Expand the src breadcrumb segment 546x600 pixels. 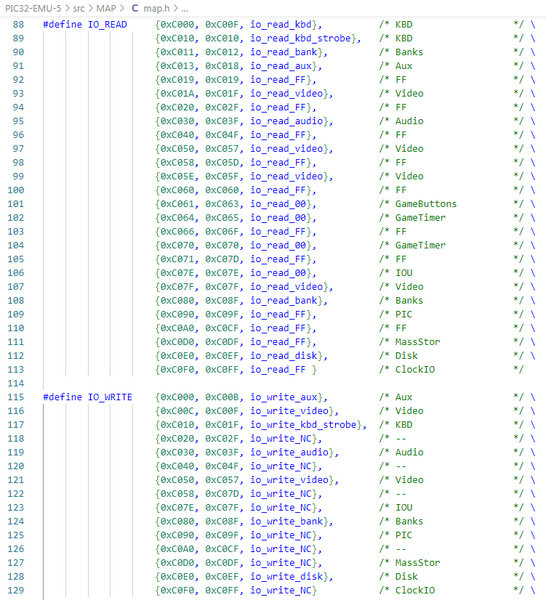click(79, 8)
